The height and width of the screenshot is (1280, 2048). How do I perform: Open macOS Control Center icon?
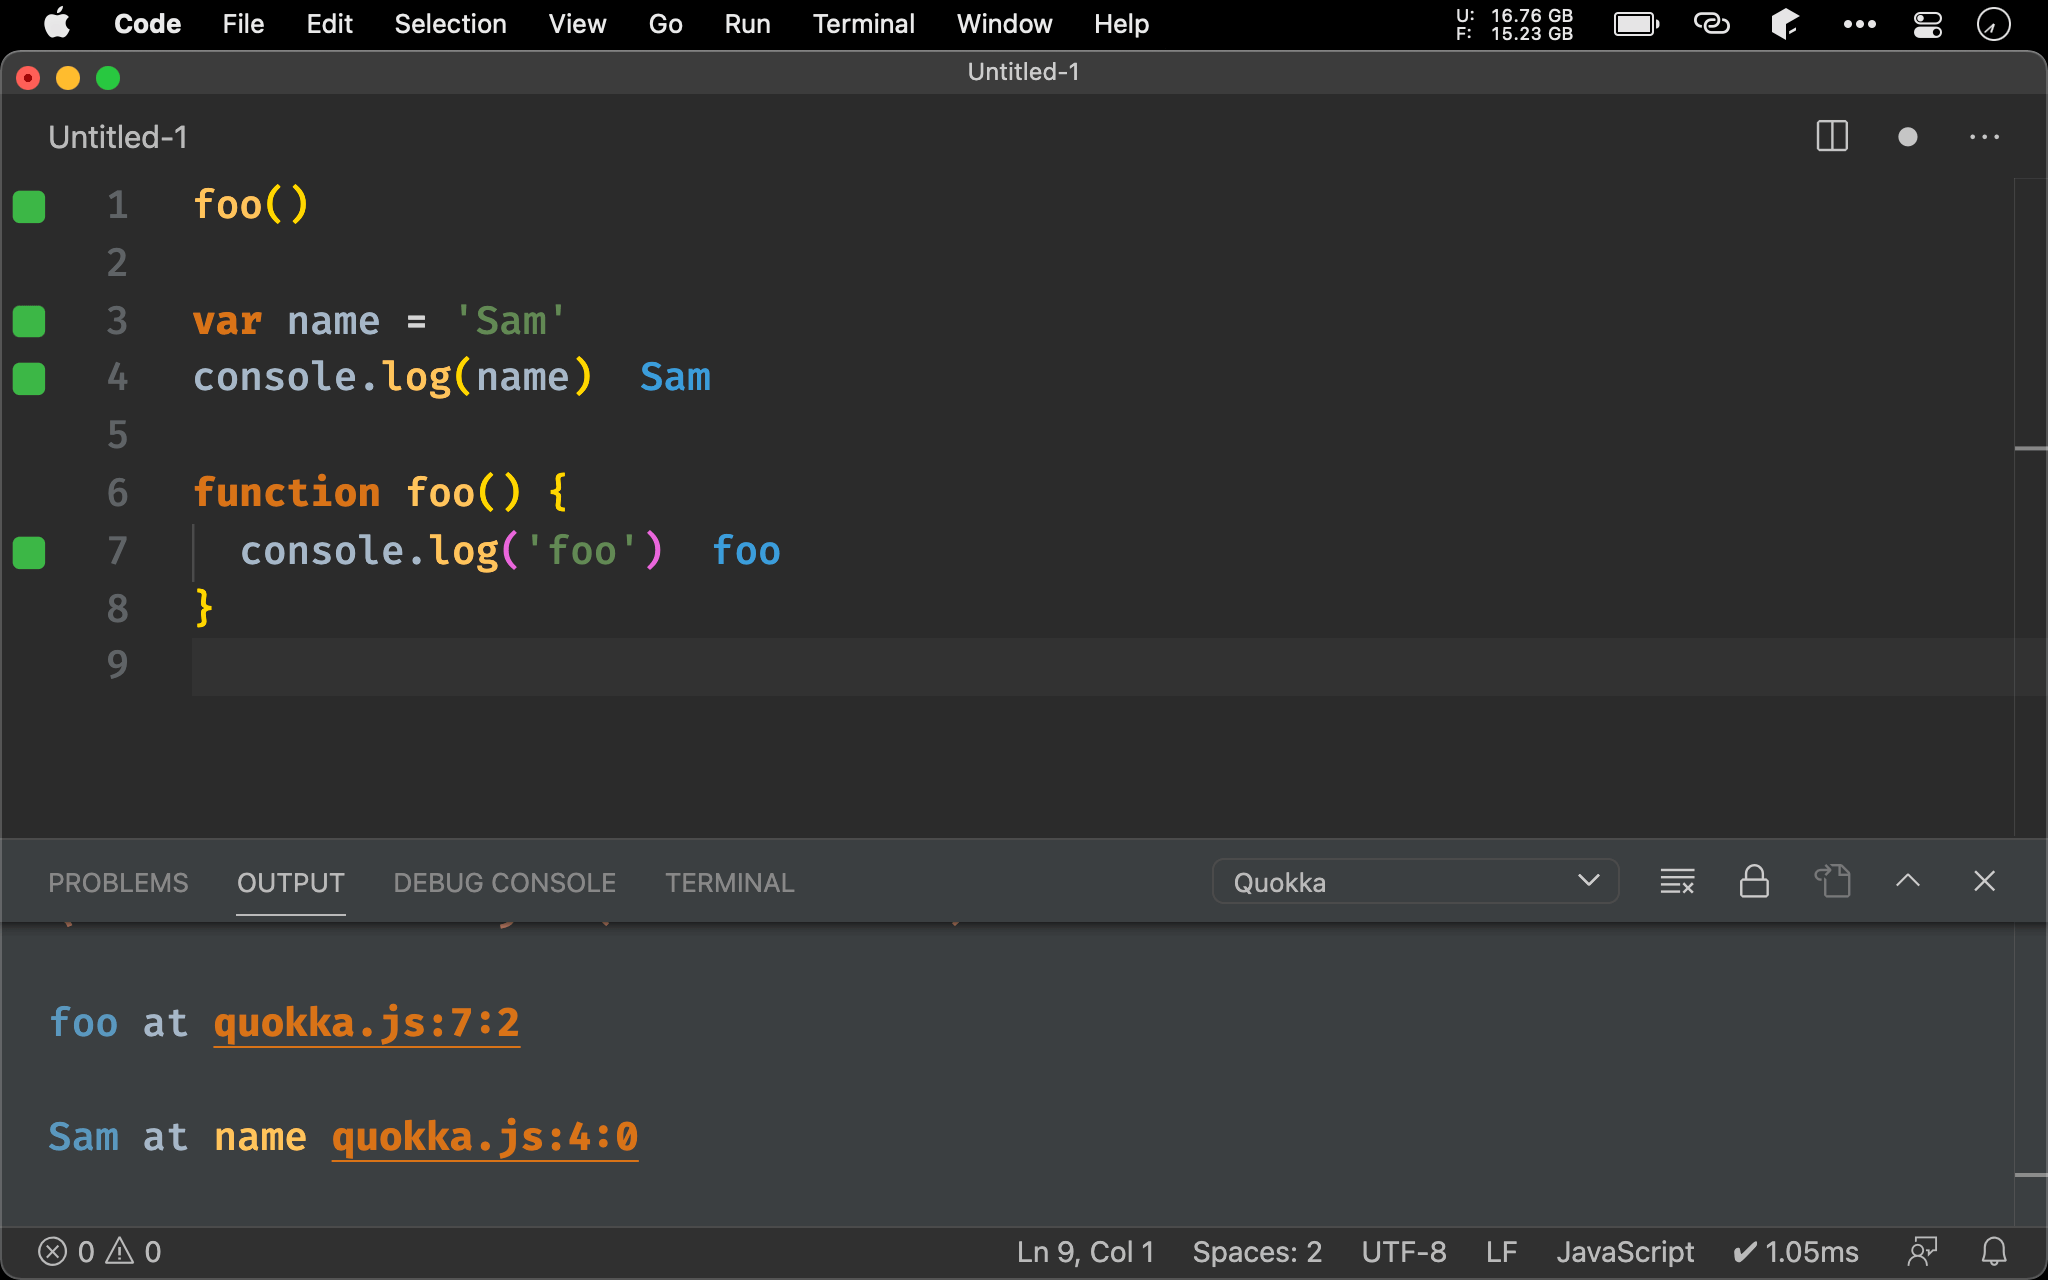pos(1927,24)
